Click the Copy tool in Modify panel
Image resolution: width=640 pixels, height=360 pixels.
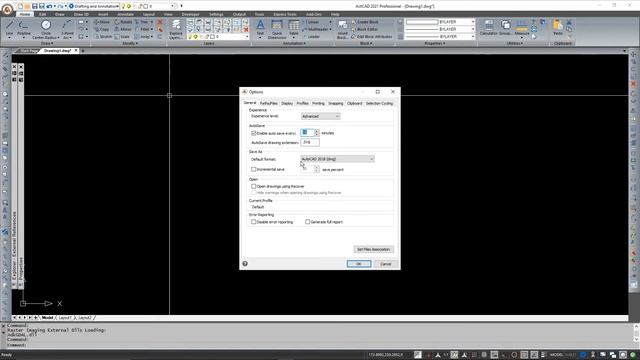click(x=102, y=29)
